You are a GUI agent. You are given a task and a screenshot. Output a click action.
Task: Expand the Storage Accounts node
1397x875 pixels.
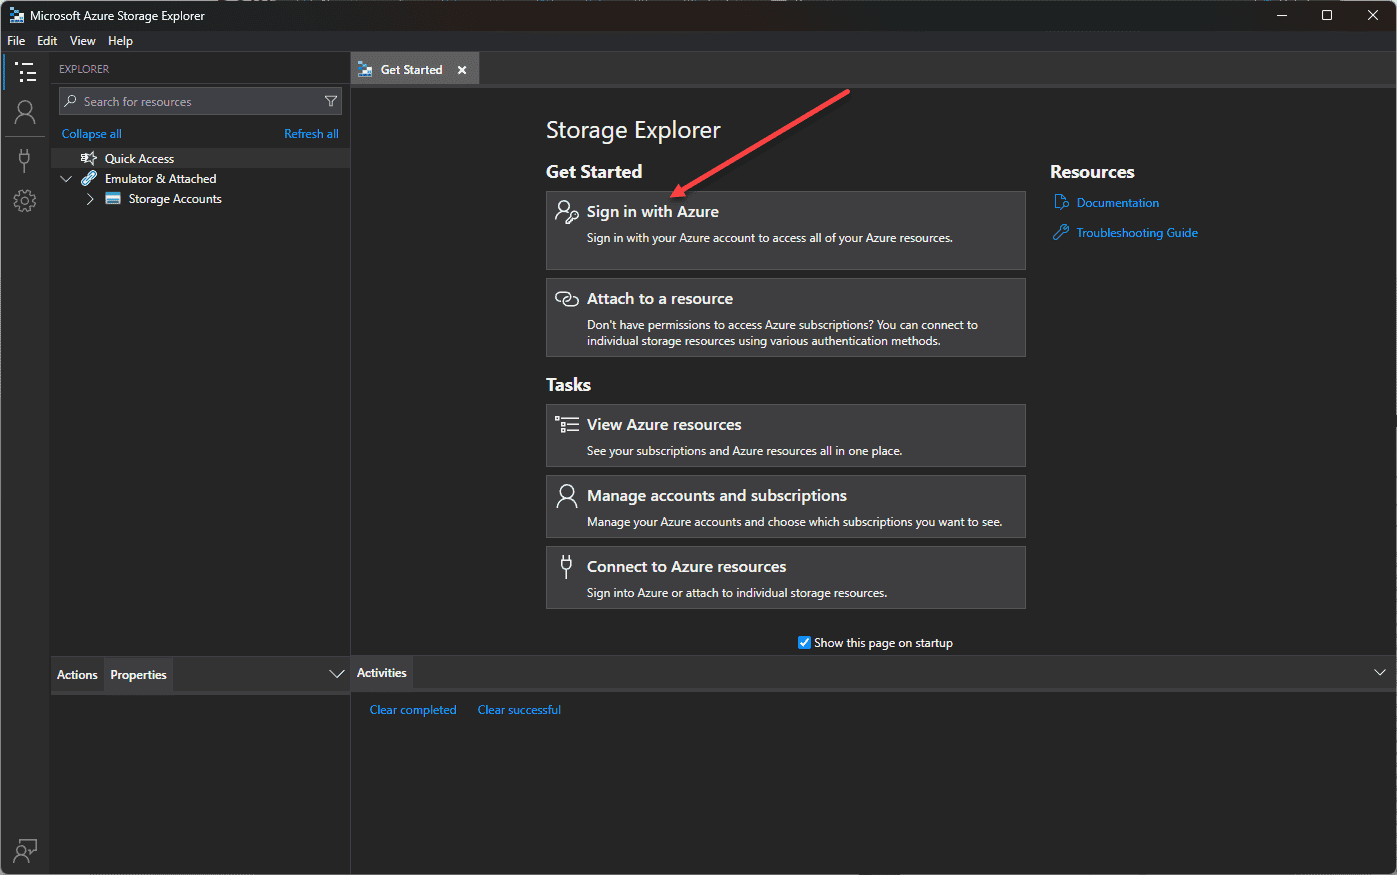90,199
